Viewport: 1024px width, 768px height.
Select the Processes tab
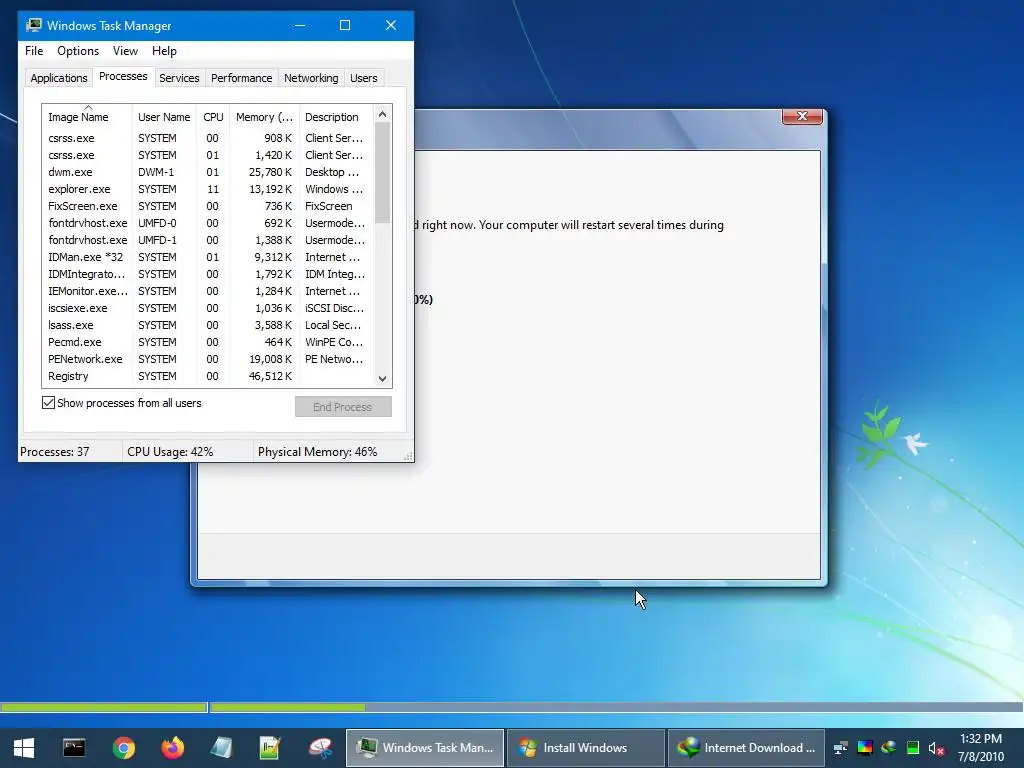click(x=123, y=76)
